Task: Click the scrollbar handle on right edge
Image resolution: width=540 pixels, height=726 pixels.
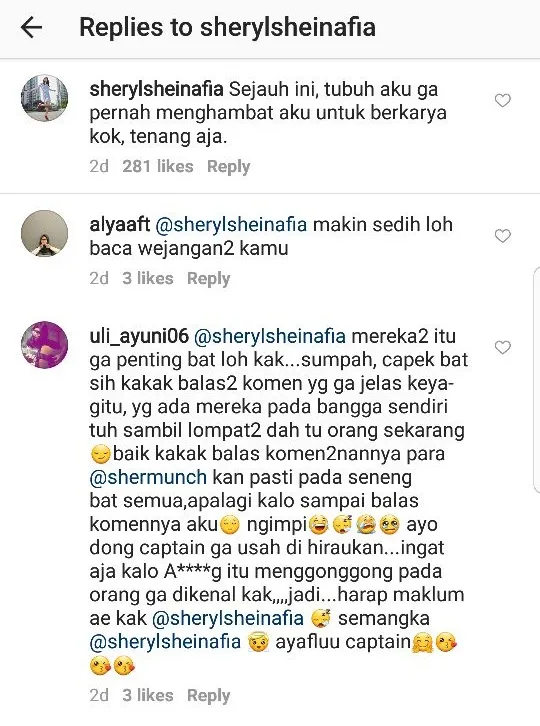Action: (536, 380)
